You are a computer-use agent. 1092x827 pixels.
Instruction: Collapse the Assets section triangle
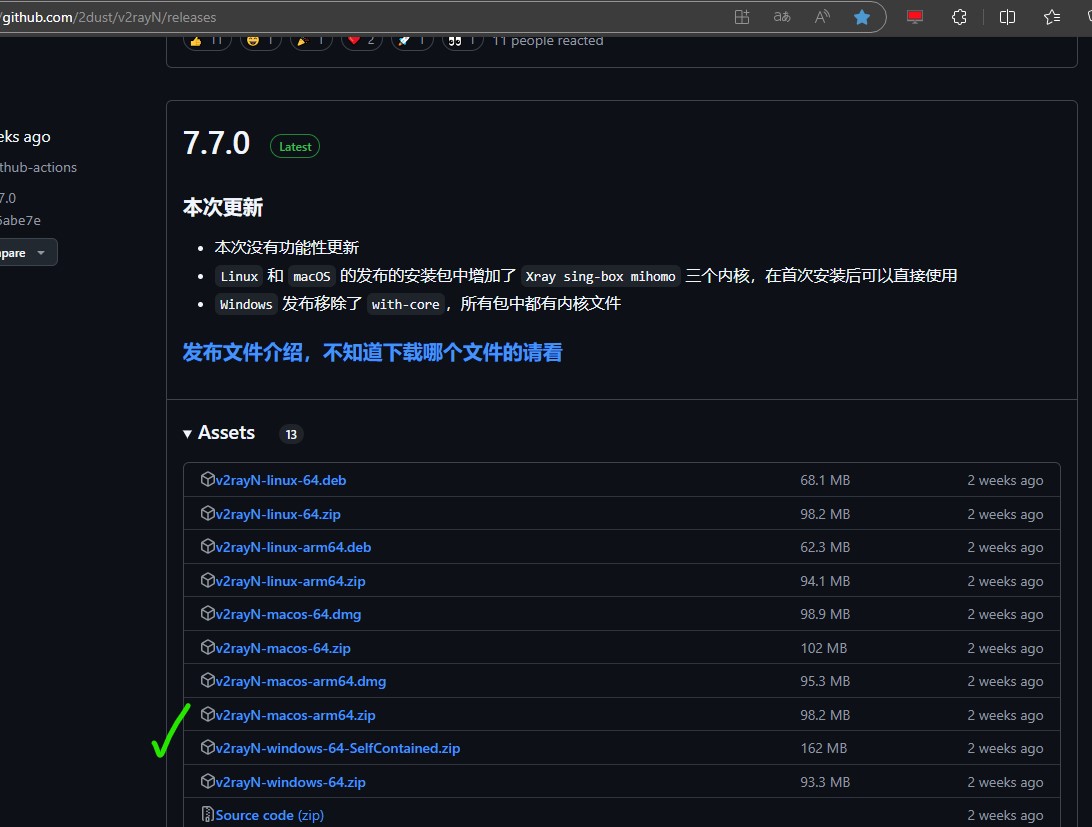tap(187, 433)
